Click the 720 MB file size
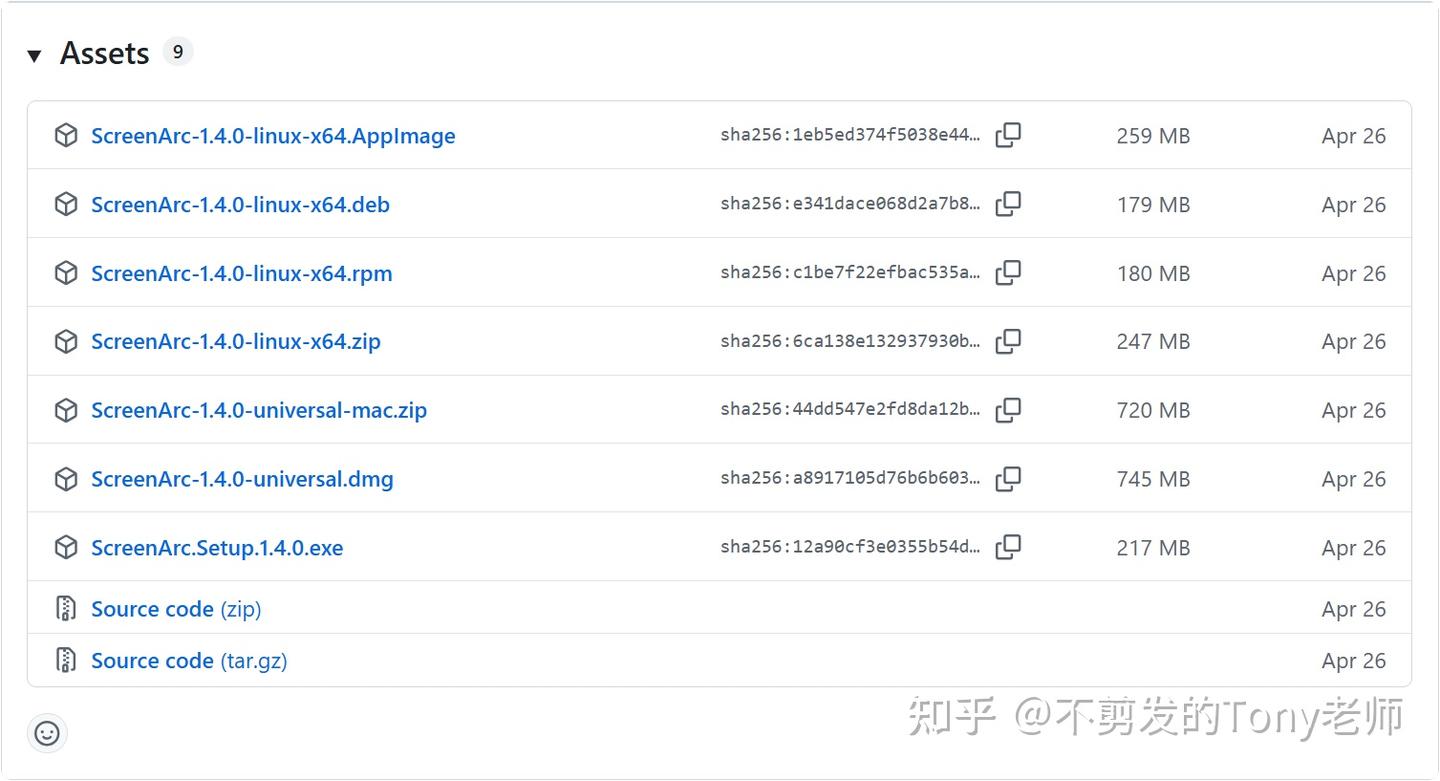 pos(1153,410)
